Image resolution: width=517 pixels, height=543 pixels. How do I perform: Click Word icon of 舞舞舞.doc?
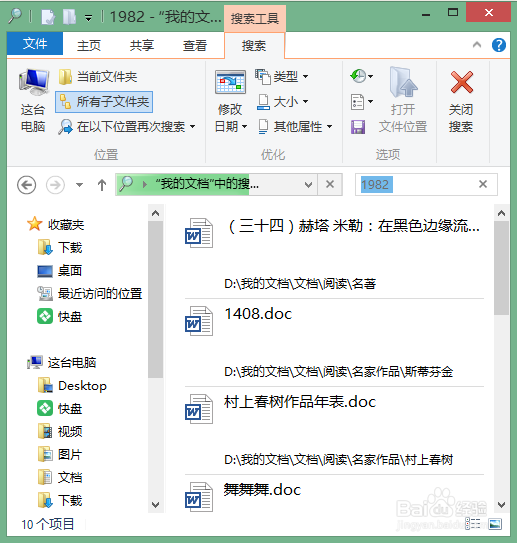point(199,497)
